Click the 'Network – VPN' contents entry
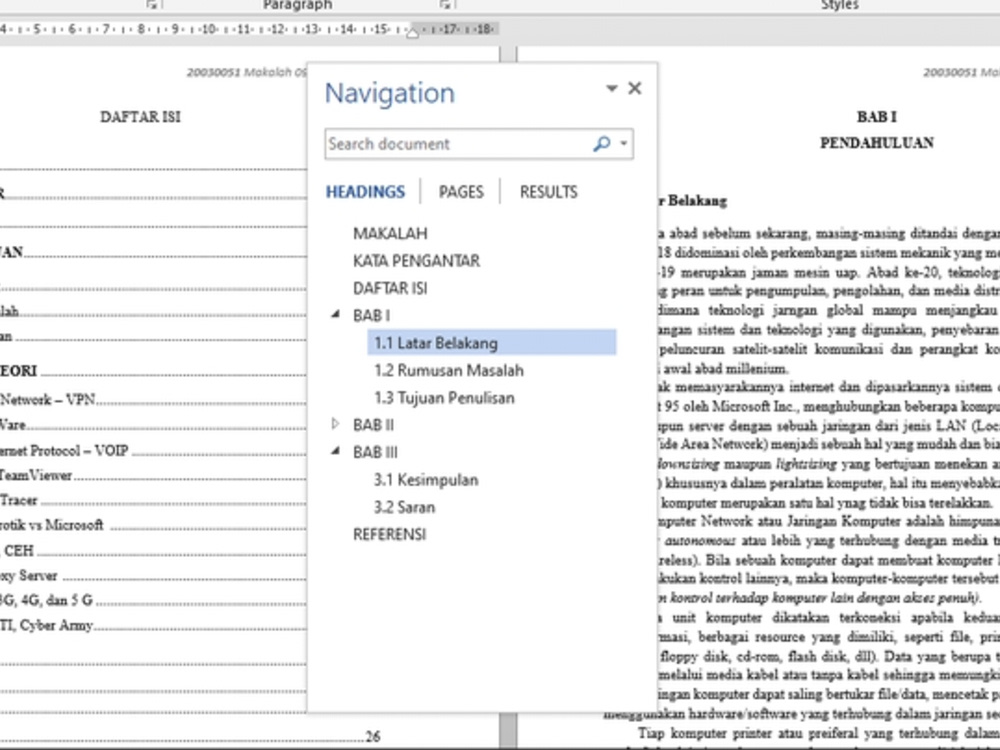Viewport: 1000px width, 750px height. [48, 400]
